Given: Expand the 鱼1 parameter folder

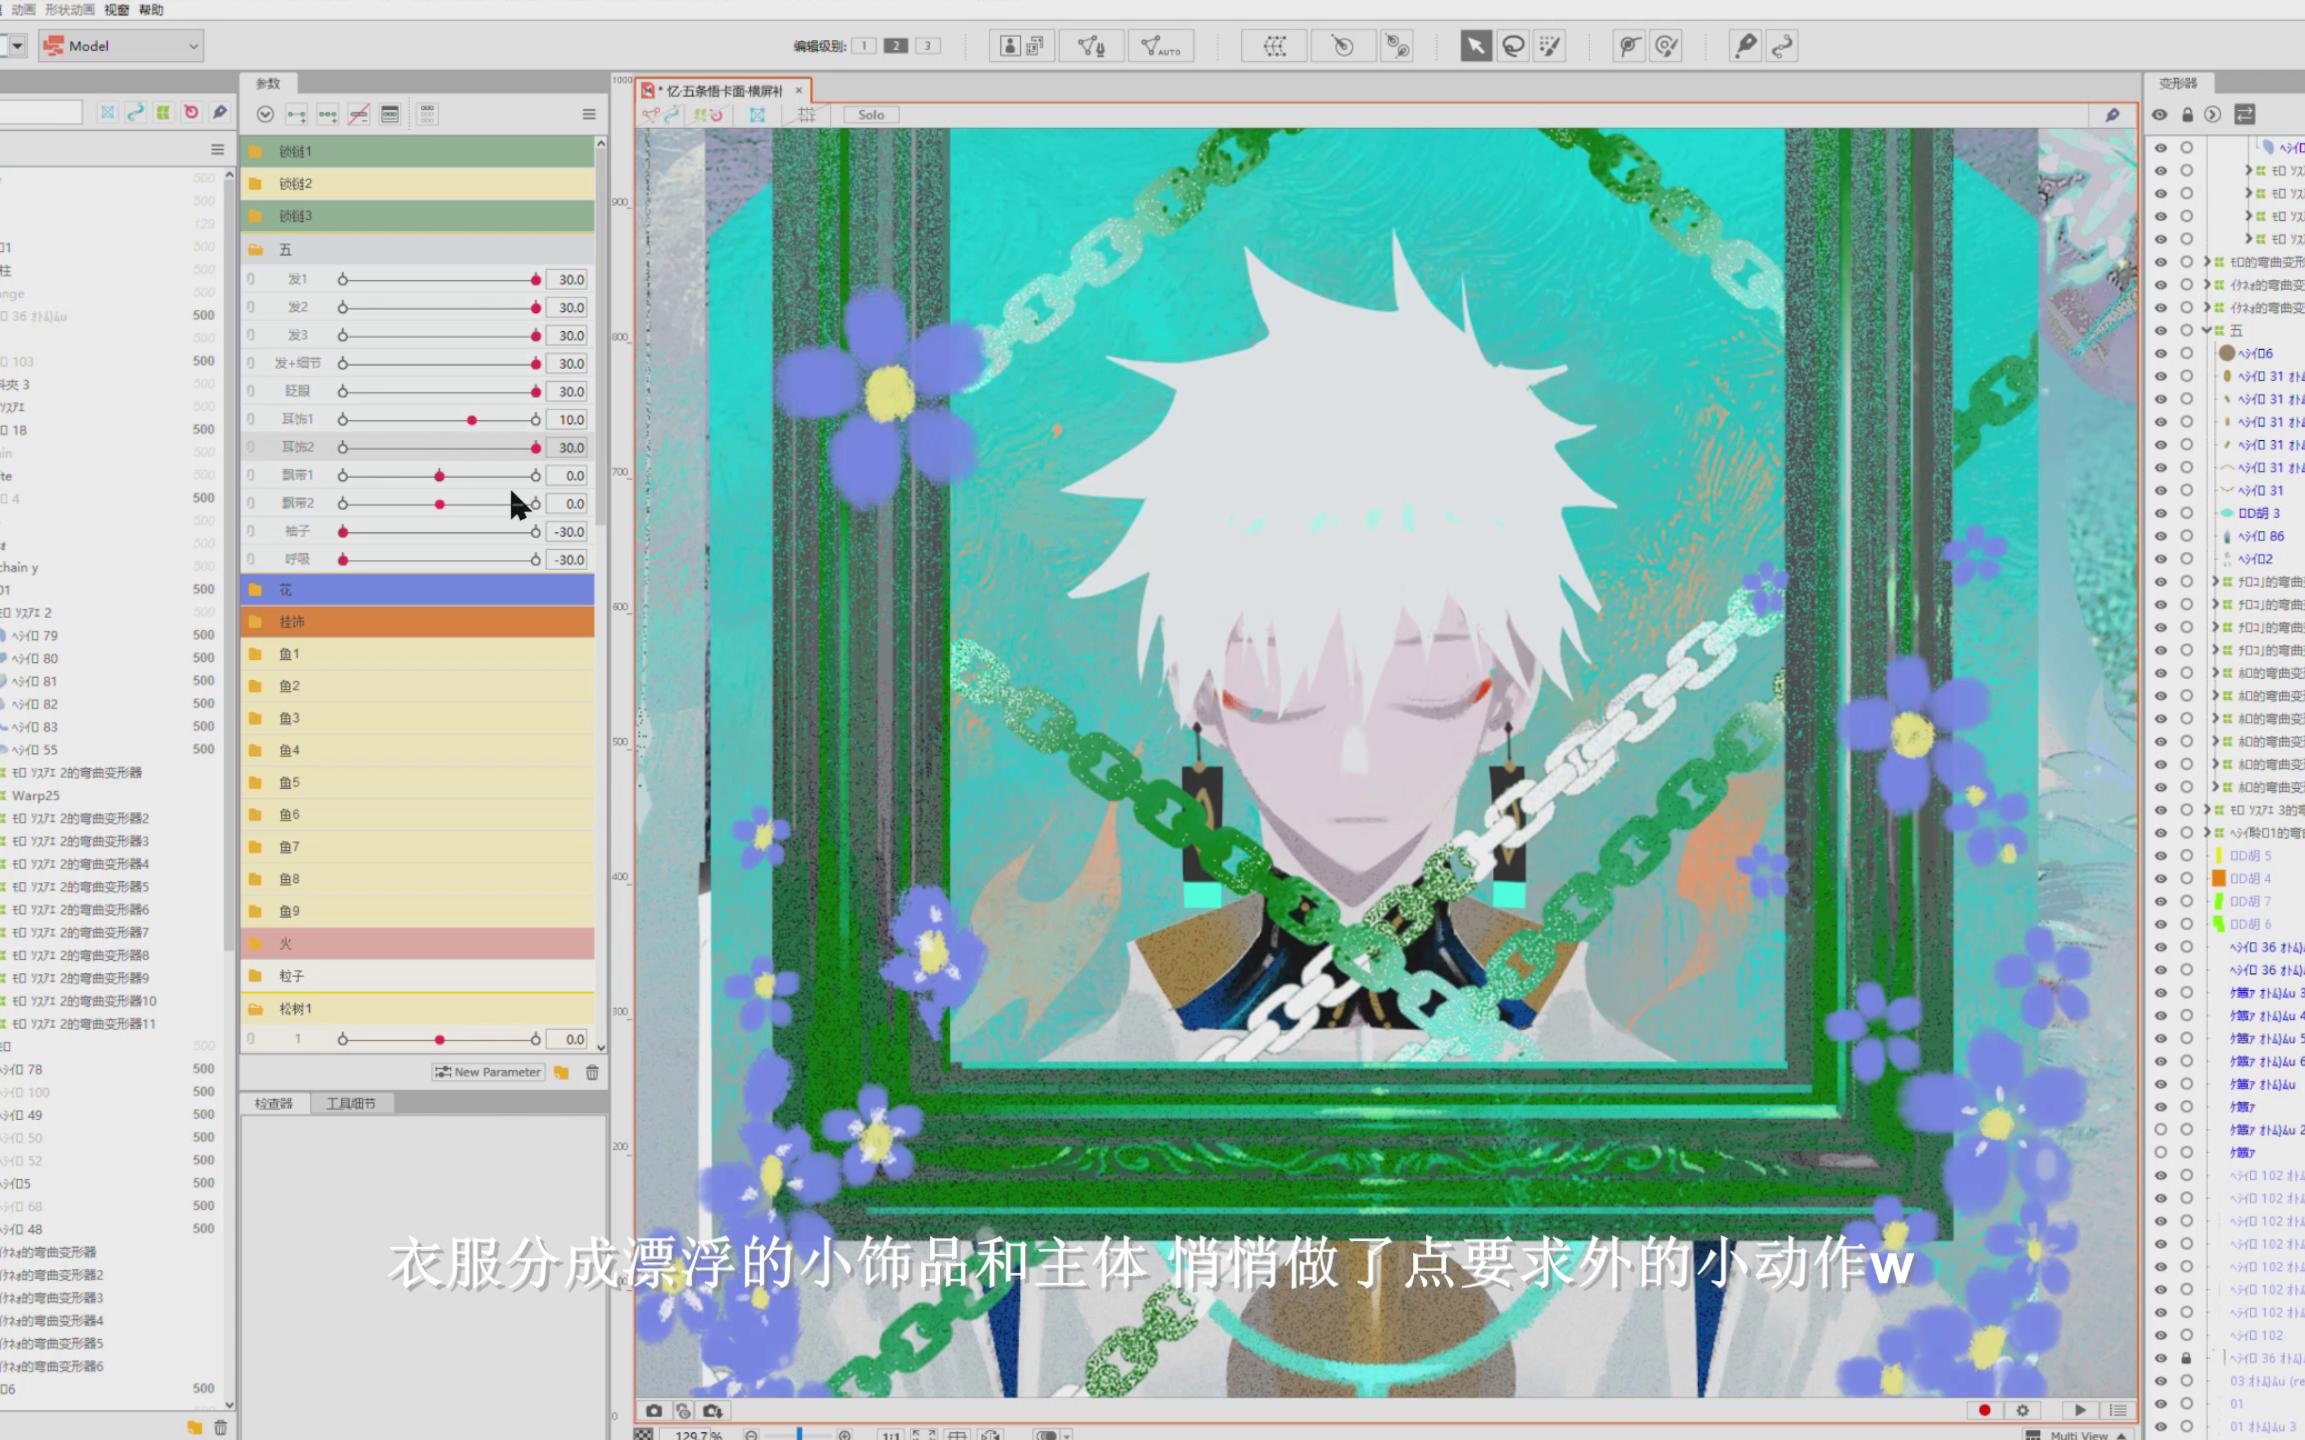Looking at the screenshot, I should [x=255, y=654].
